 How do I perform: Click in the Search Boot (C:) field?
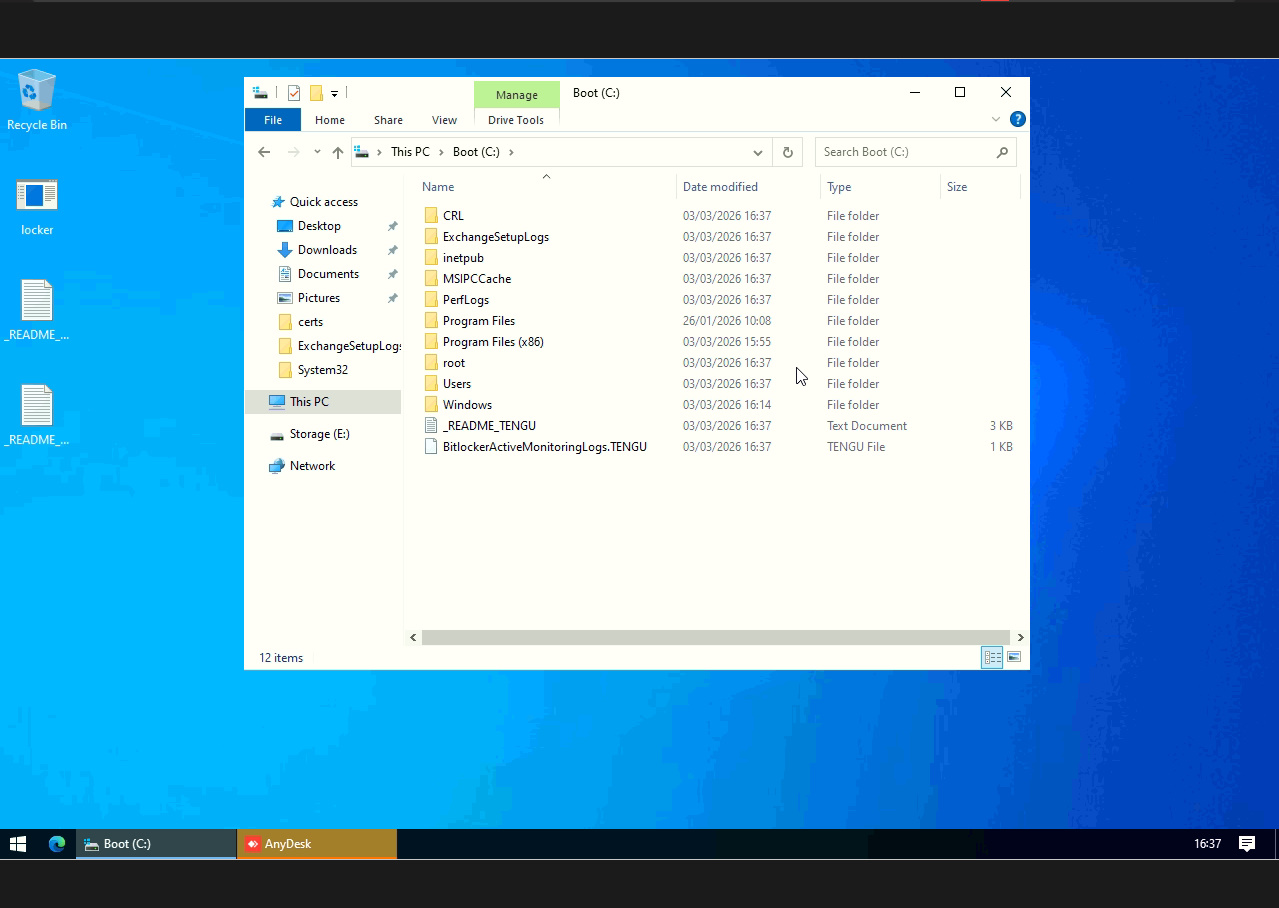[x=915, y=152]
